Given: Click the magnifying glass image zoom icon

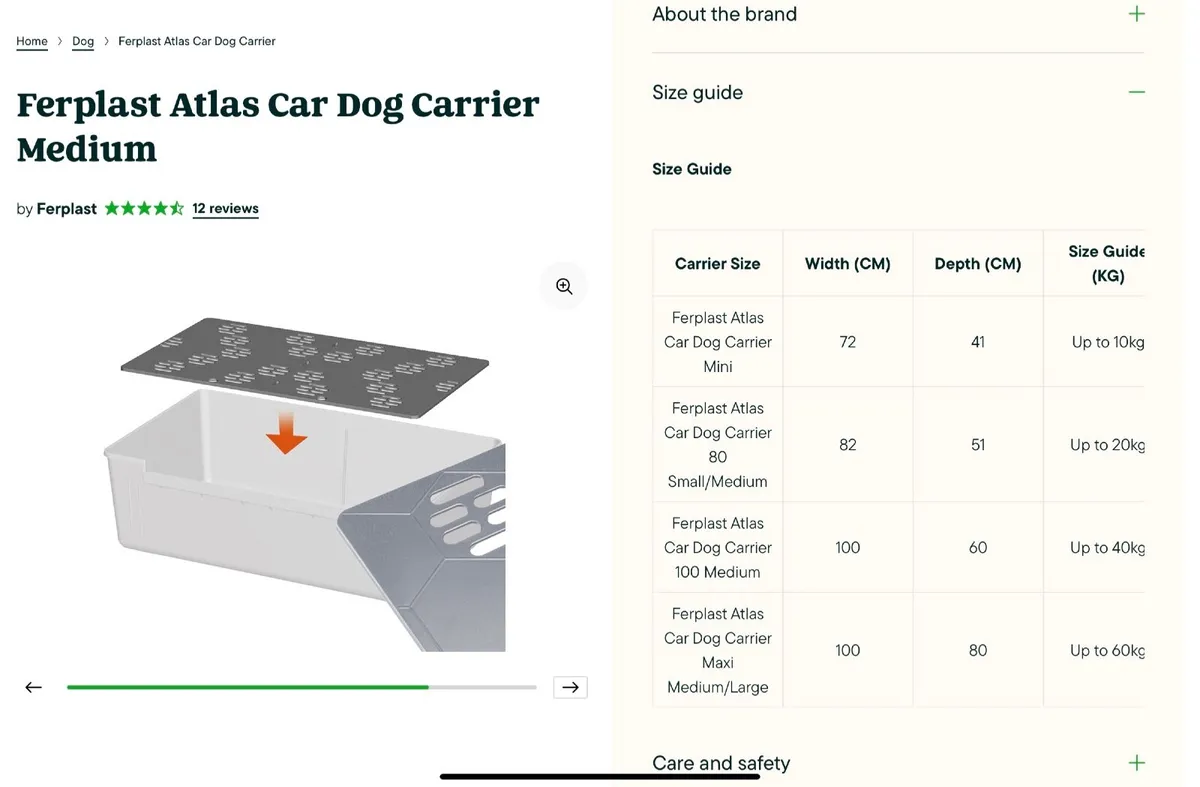Looking at the screenshot, I should point(563,285).
